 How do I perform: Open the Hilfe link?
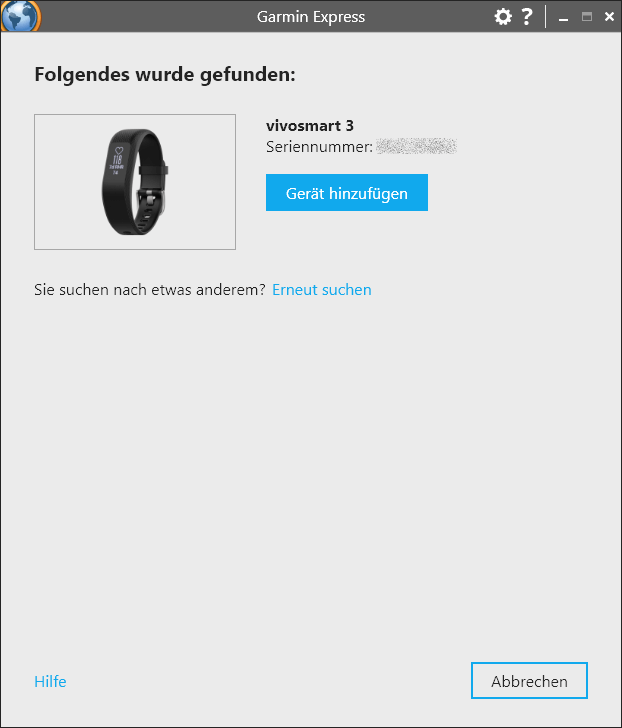pyautogui.click(x=50, y=682)
